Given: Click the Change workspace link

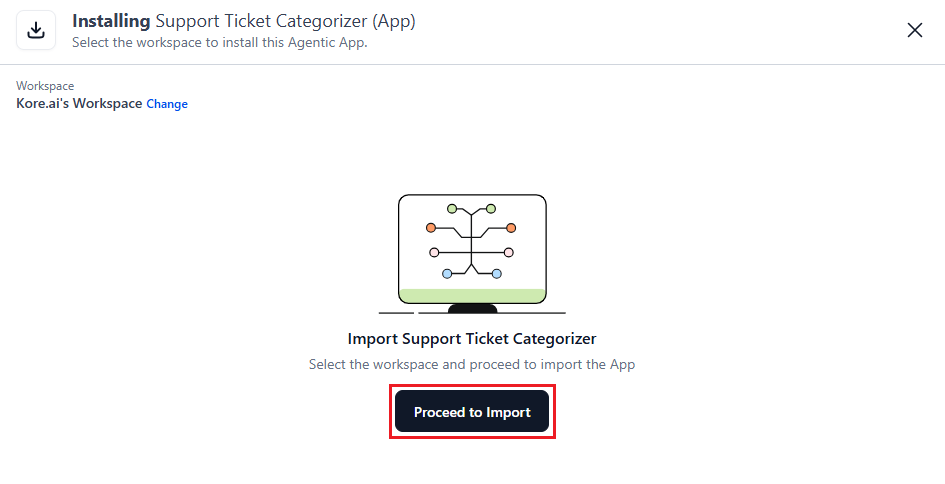Looking at the screenshot, I should coord(167,104).
